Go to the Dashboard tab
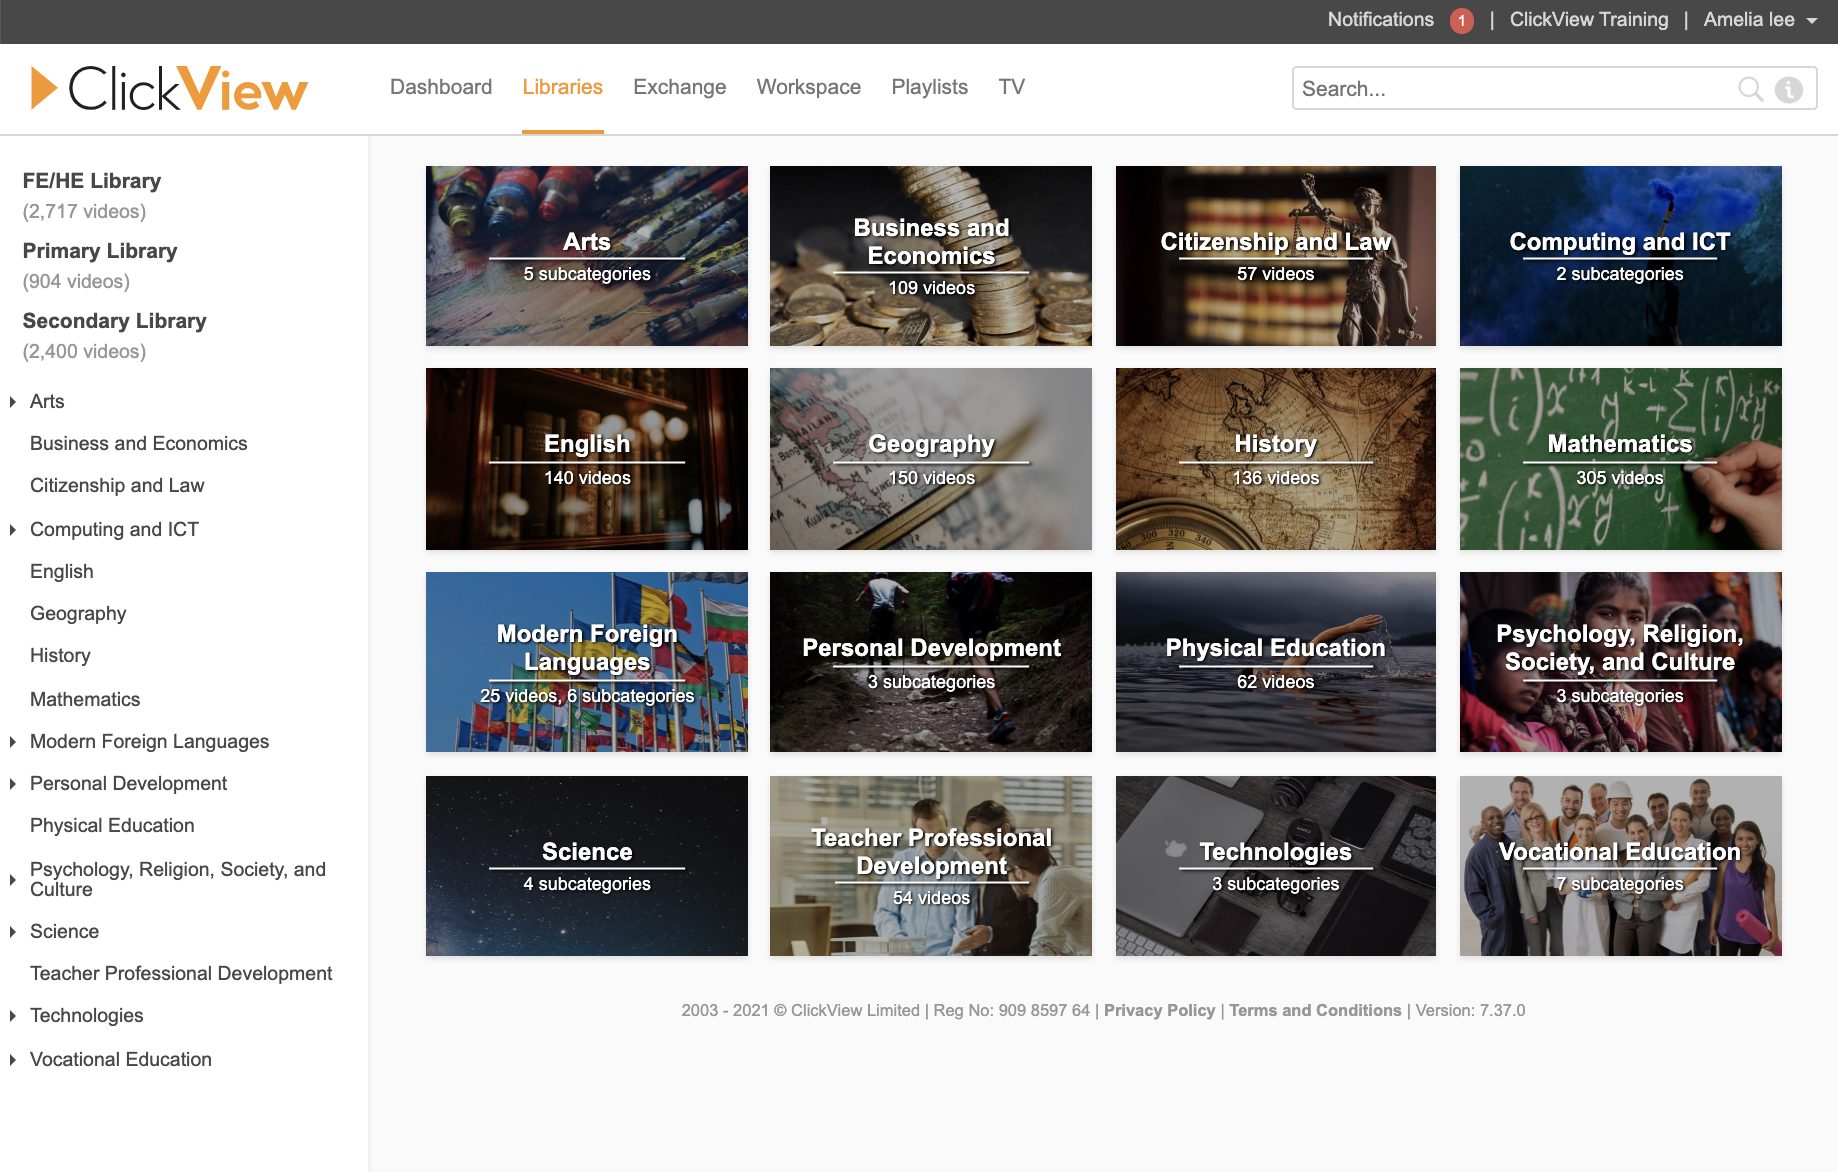 pos(441,87)
